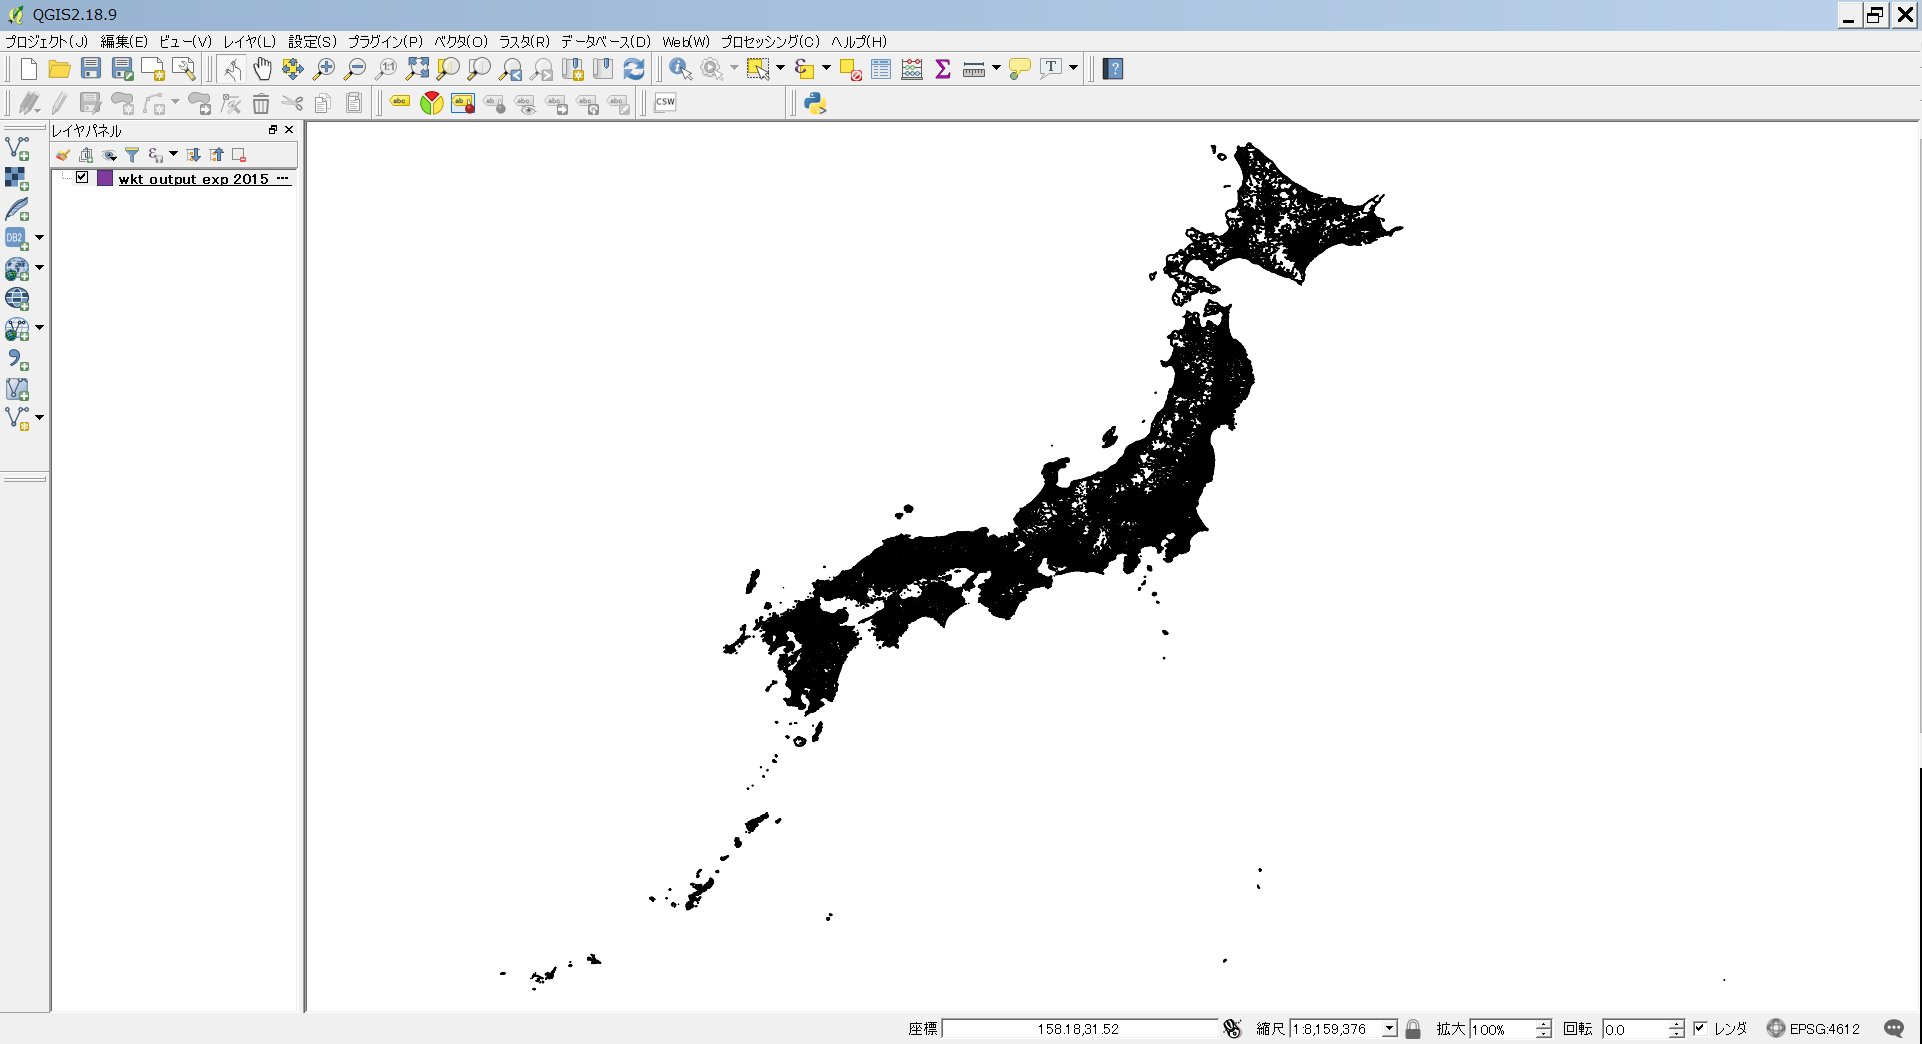Click the purple swatch of wkt_output_exp_2015
This screenshot has height=1044, width=1922.
(105, 178)
